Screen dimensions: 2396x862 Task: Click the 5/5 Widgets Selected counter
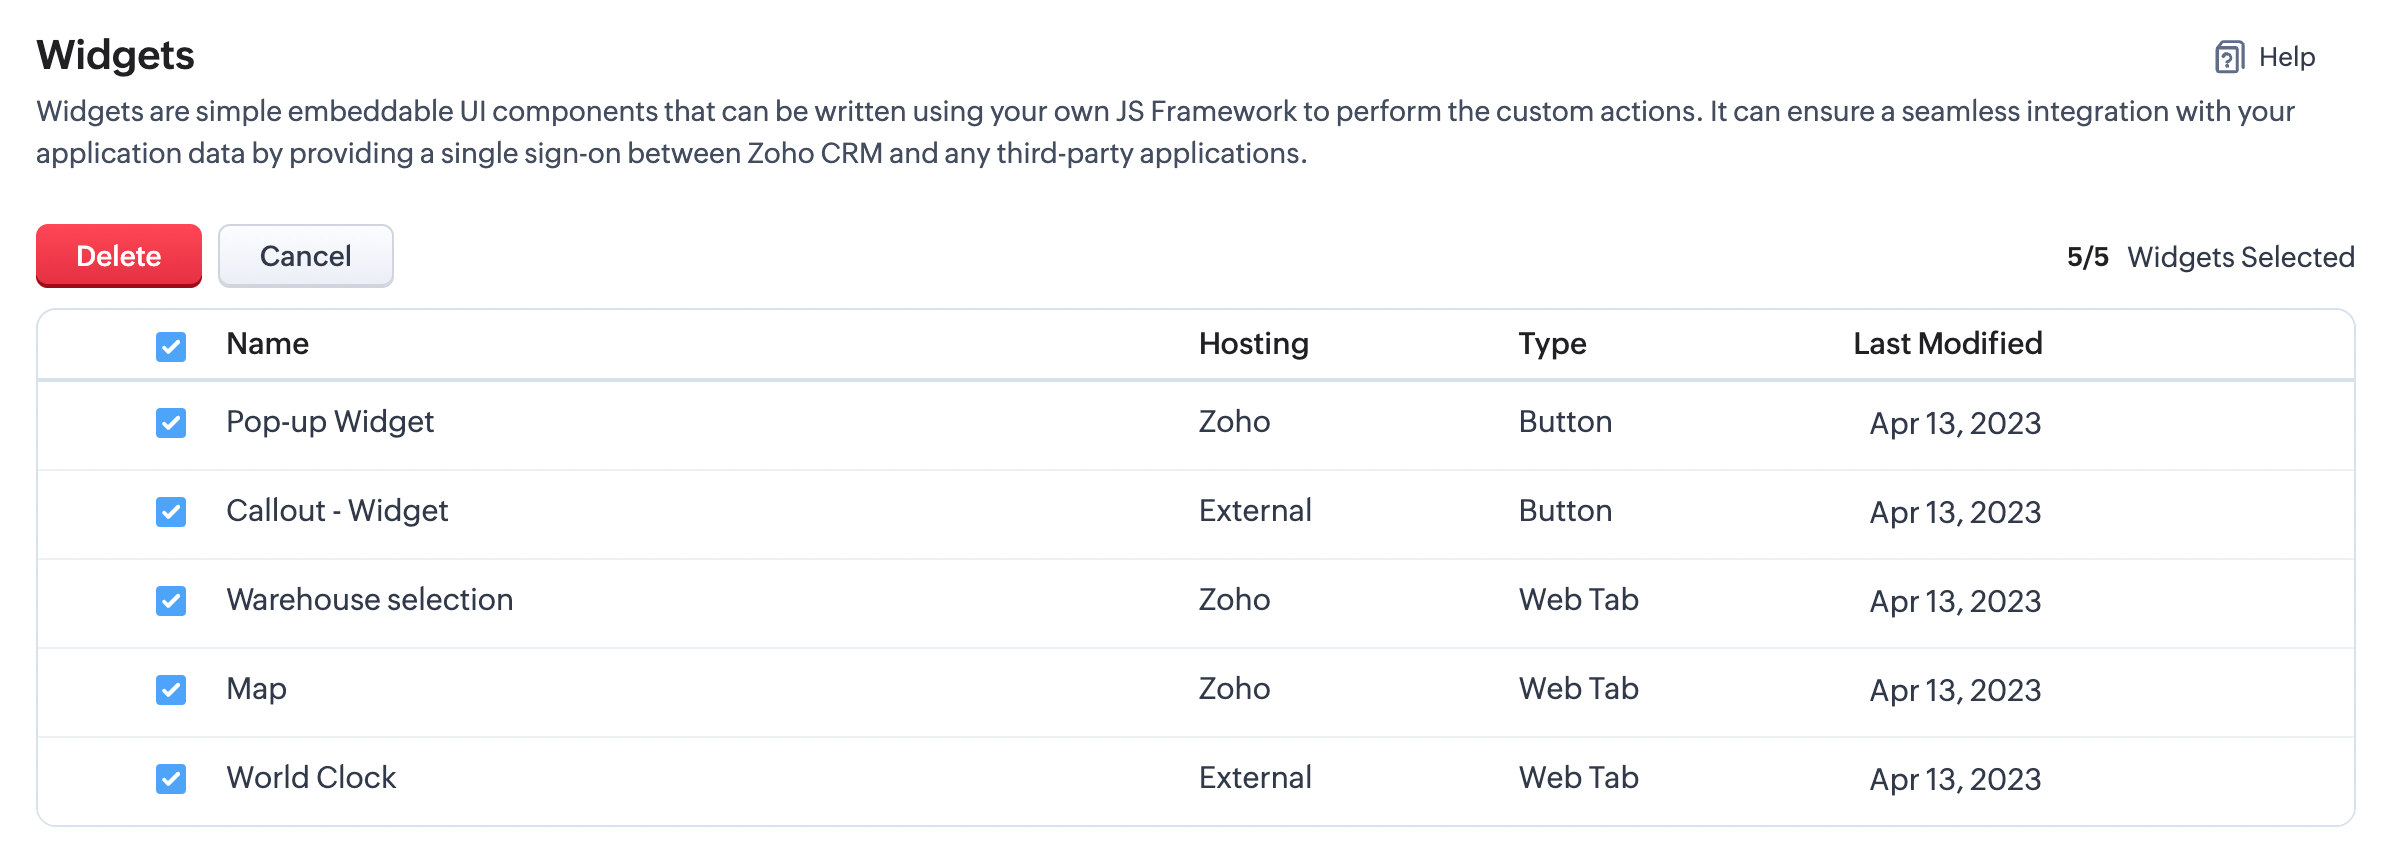point(2210,257)
